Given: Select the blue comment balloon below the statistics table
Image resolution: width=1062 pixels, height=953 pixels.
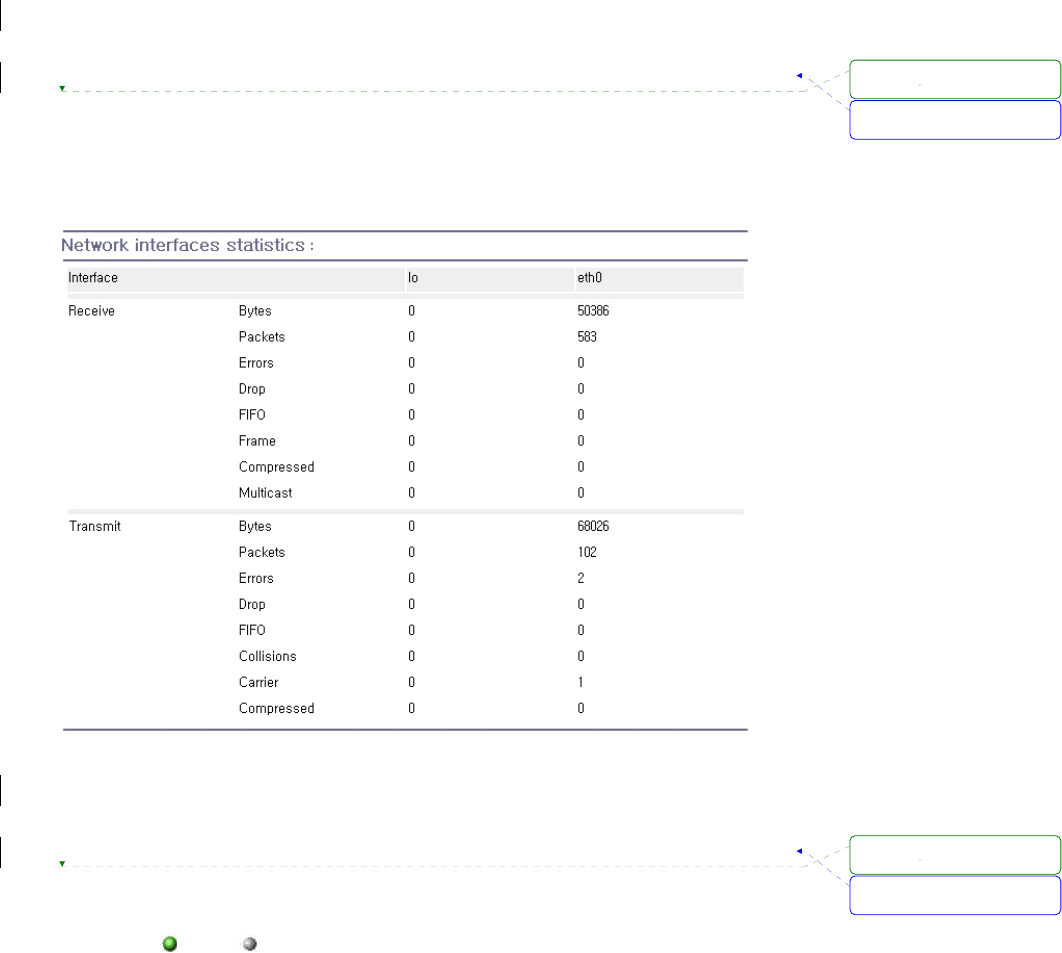Looking at the screenshot, I should click(x=955, y=895).
